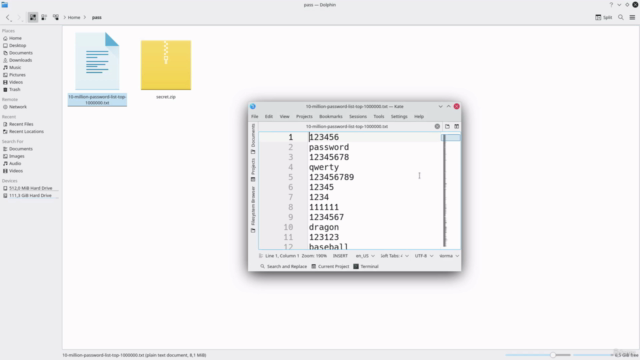Toggle Kate Projects side panel
Screen dimensions: 640x360
(253, 170)
